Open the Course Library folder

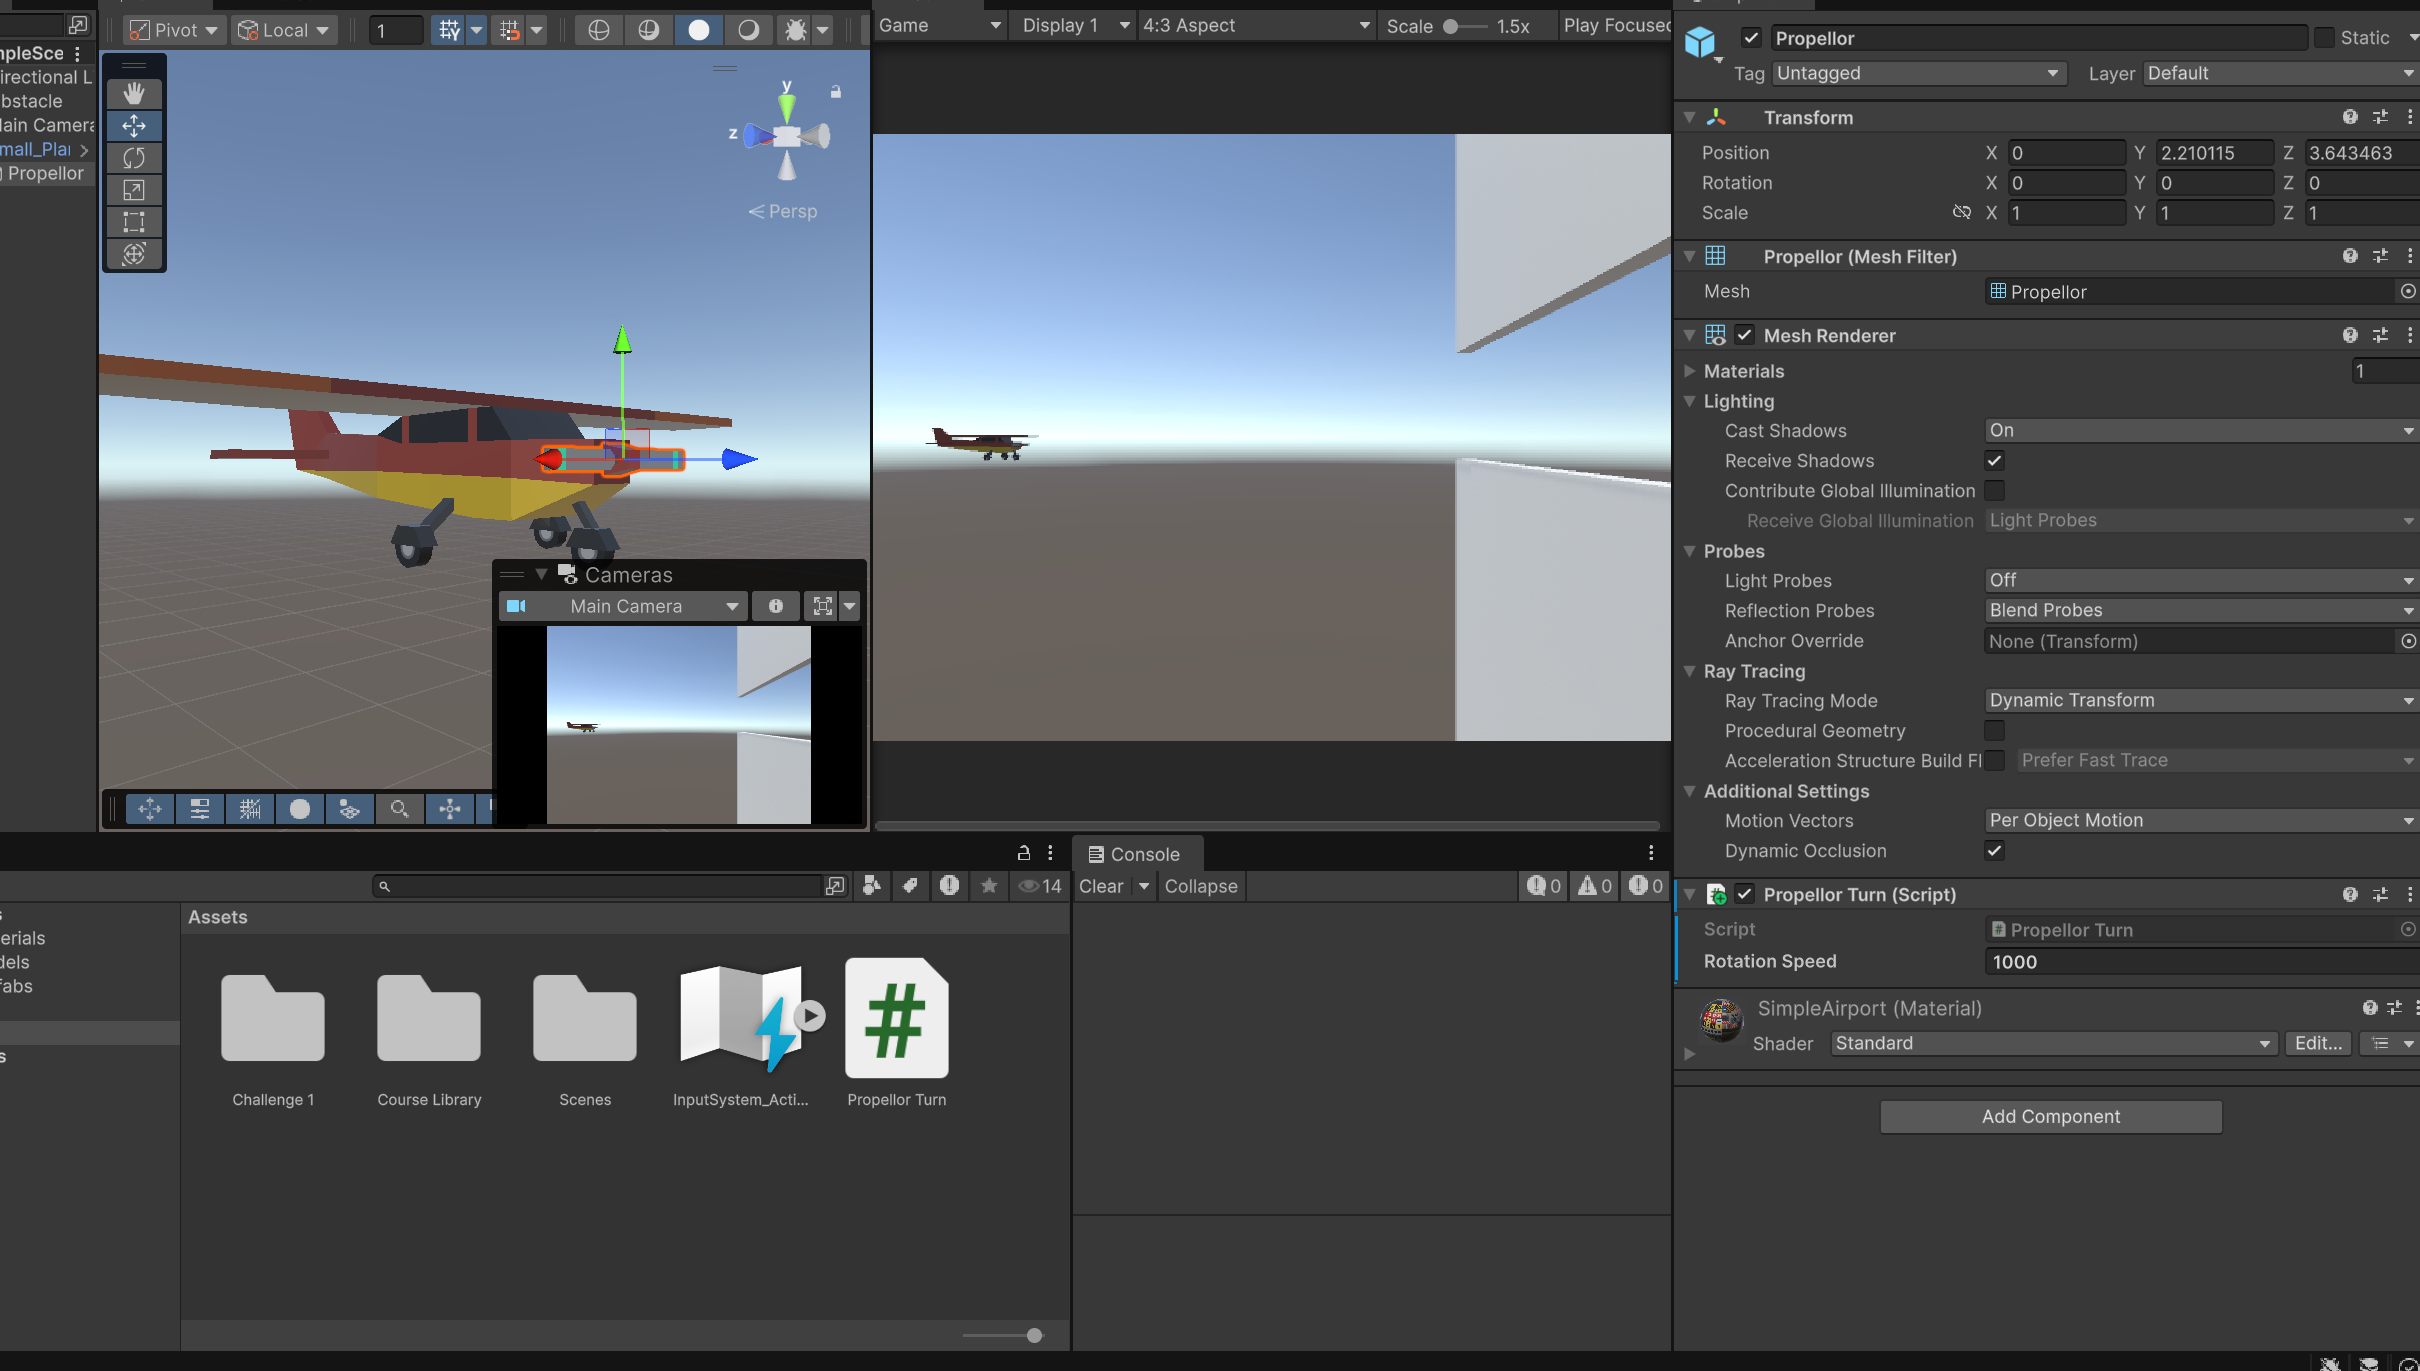[429, 1033]
